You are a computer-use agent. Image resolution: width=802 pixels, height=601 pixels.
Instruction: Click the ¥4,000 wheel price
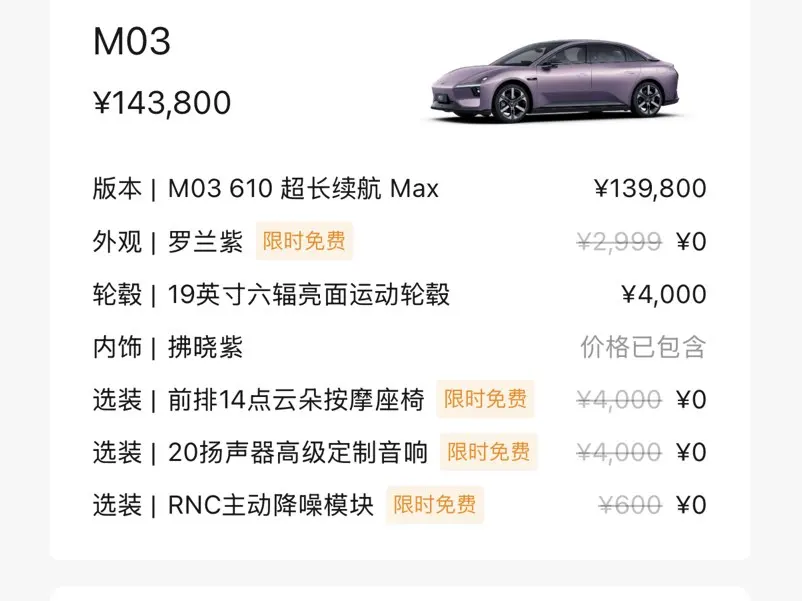point(663,294)
